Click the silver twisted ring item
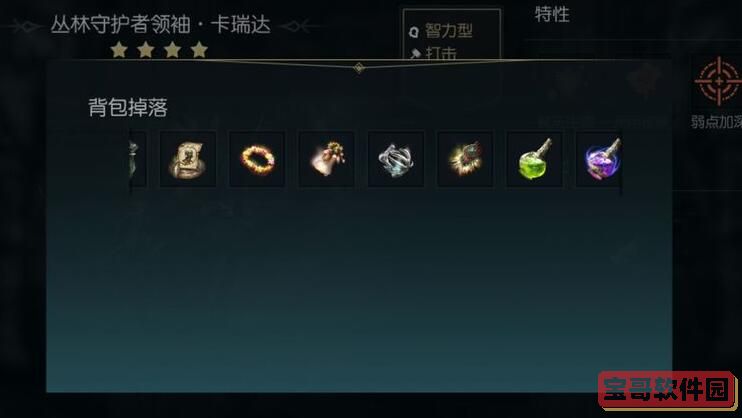 coord(396,160)
